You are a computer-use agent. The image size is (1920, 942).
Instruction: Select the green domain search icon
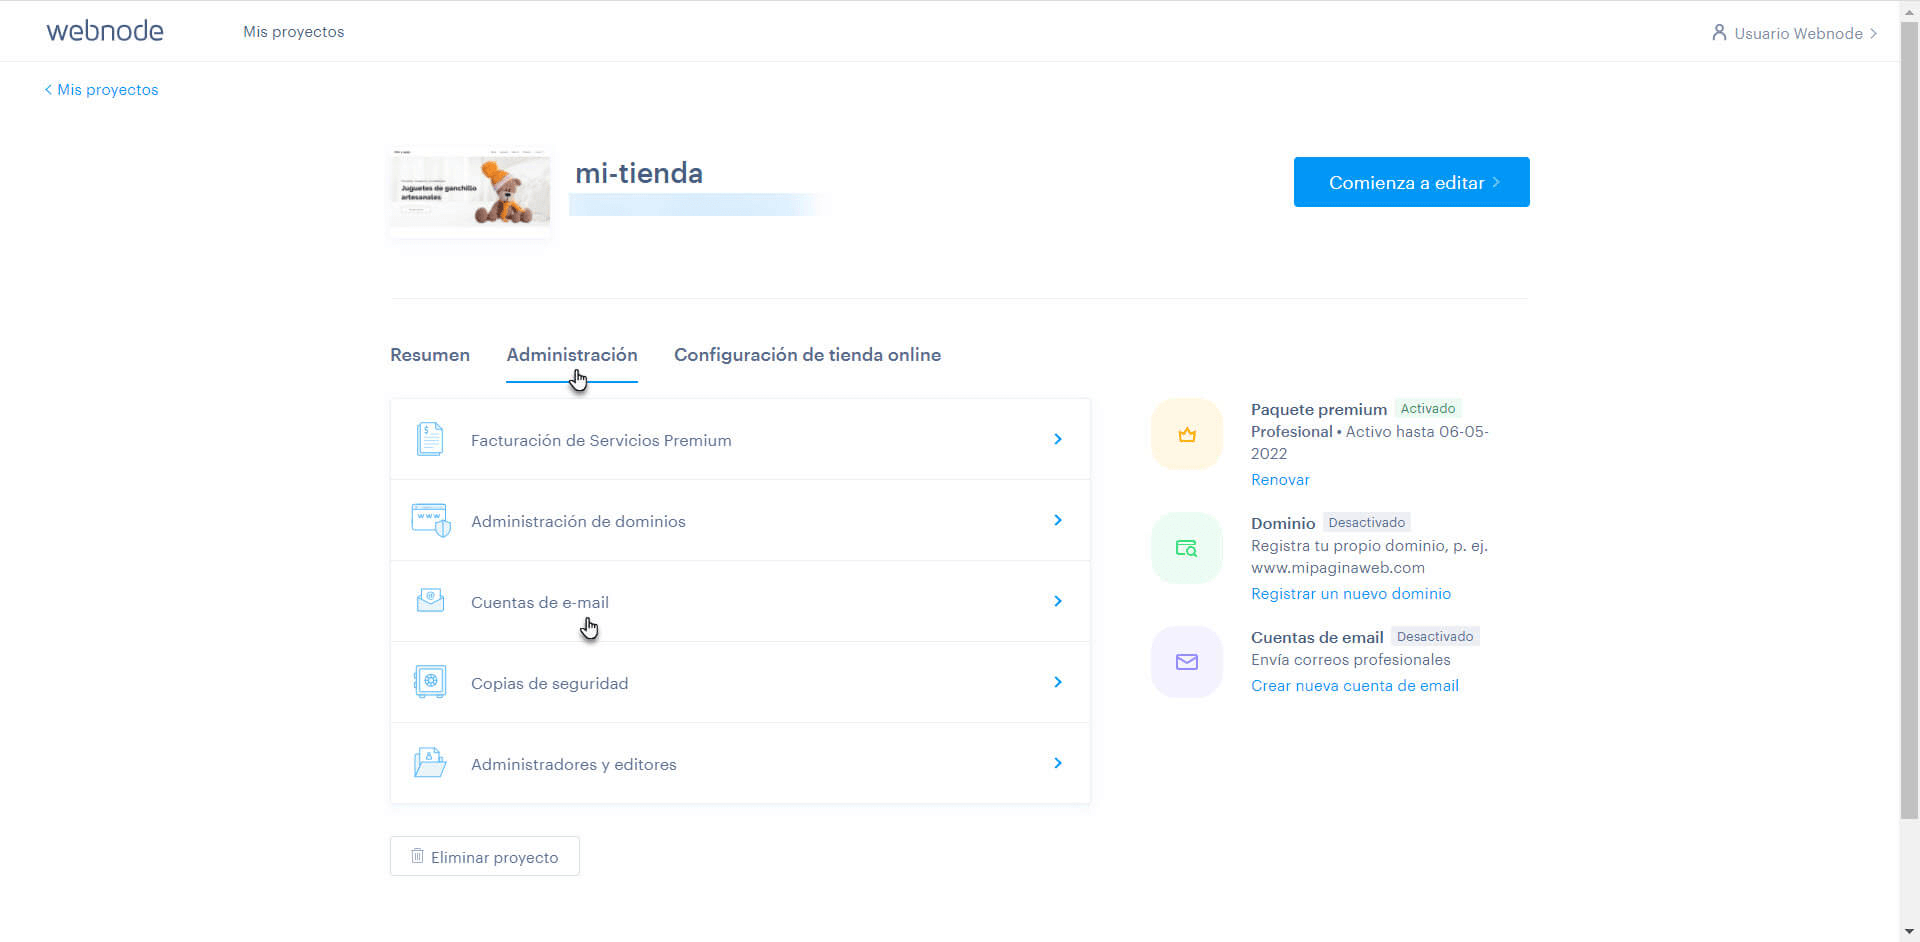(1186, 548)
